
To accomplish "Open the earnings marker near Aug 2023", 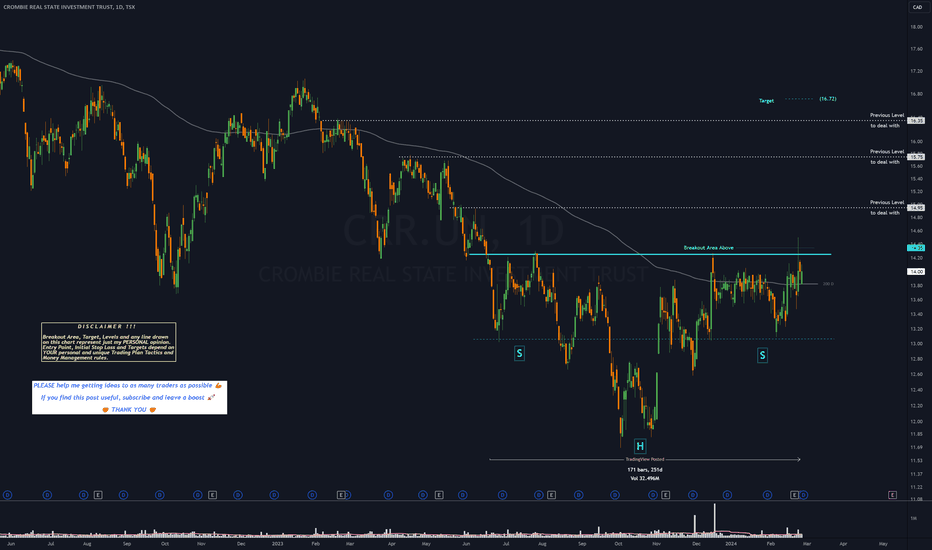I will click(552, 495).
